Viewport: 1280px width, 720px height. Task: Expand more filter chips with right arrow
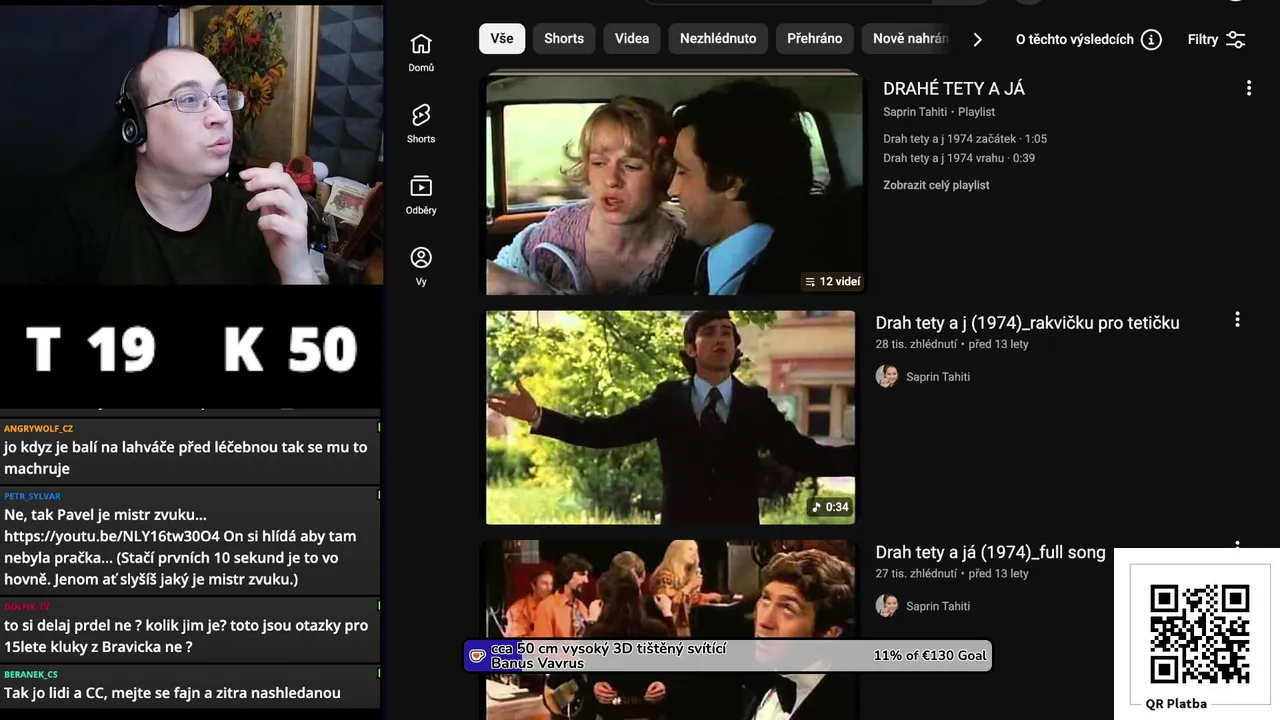tap(977, 39)
